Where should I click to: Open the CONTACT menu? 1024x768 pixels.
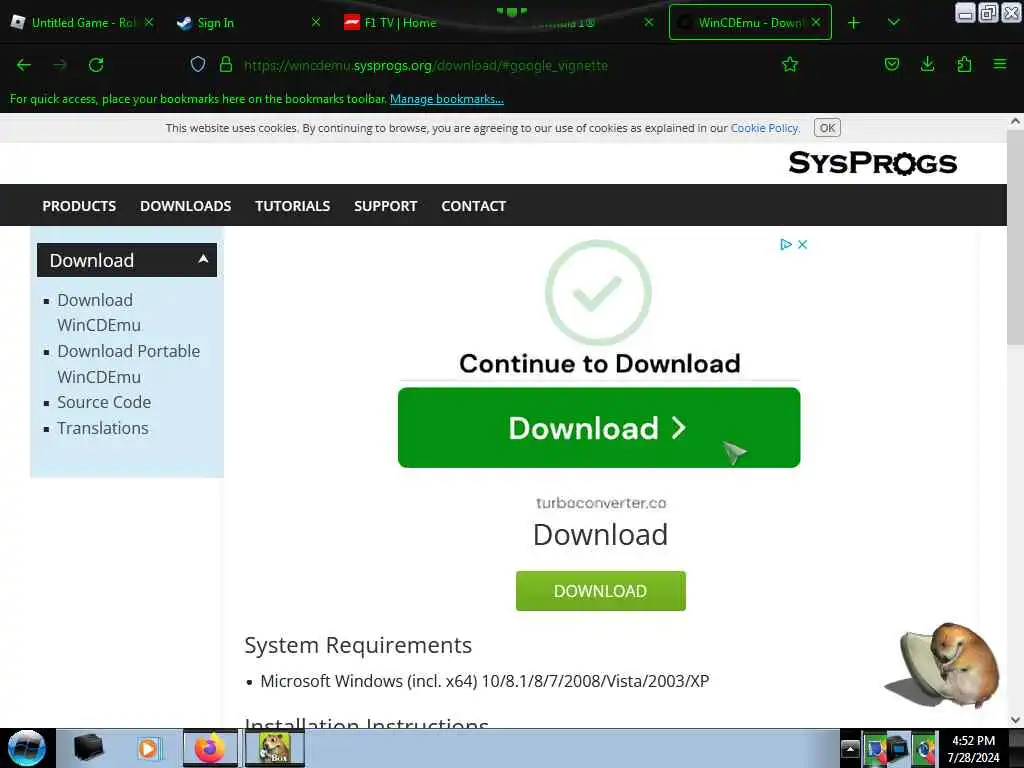(x=473, y=206)
